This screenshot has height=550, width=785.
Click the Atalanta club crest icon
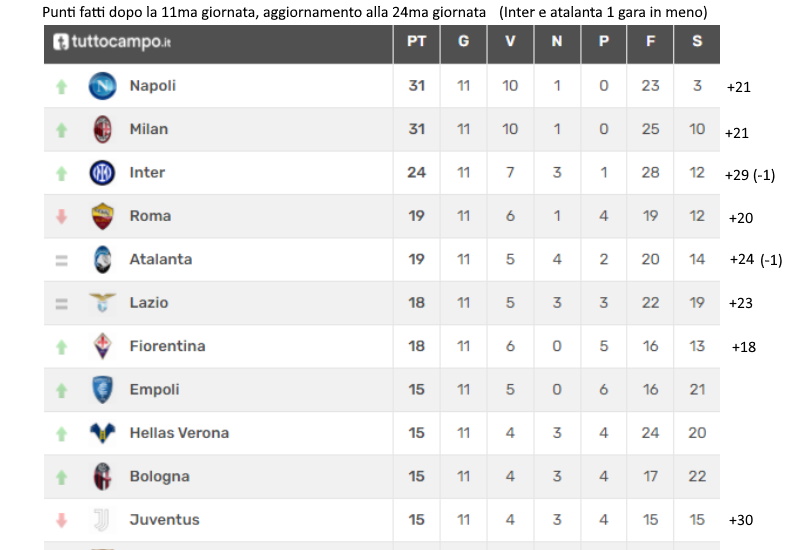pyautogui.click(x=102, y=259)
